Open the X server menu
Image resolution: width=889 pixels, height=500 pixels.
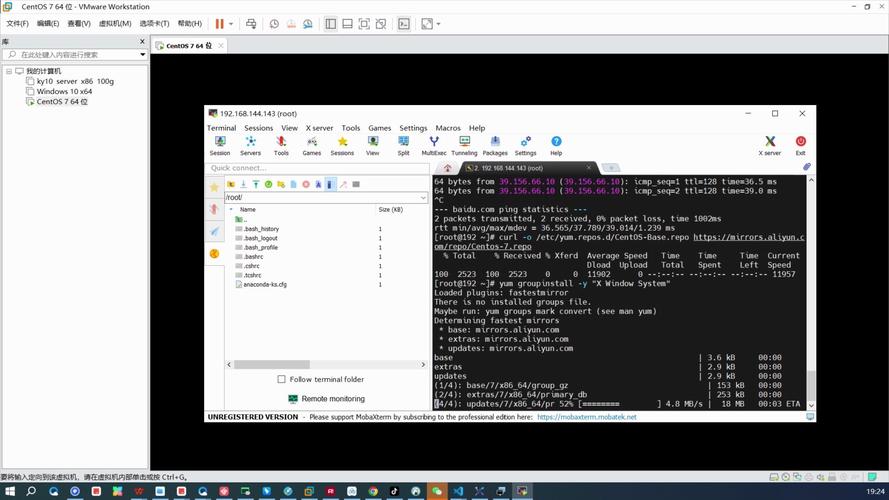click(x=319, y=128)
